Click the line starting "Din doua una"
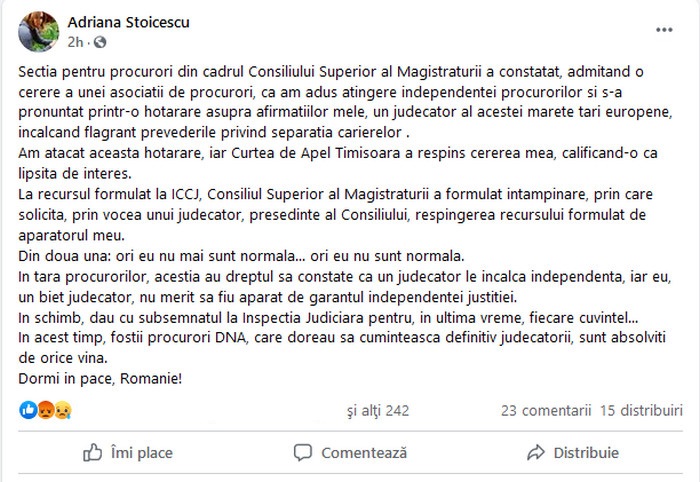Screen dimensions: 700x482 point(241,256)
